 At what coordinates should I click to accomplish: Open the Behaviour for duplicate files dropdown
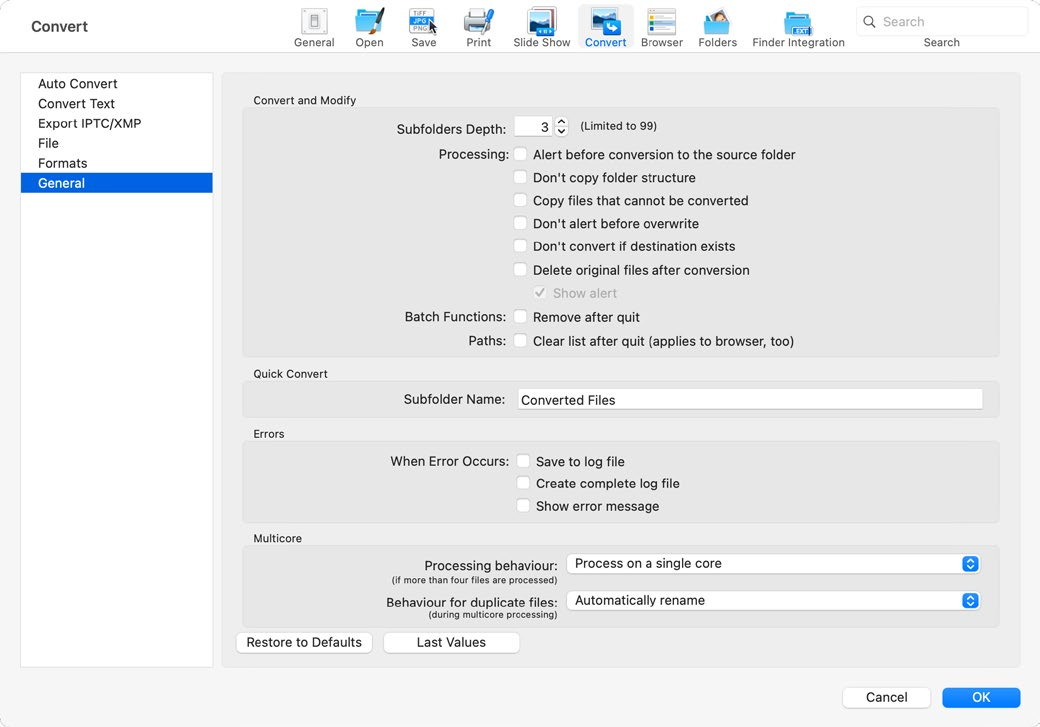tap(773, 600)
